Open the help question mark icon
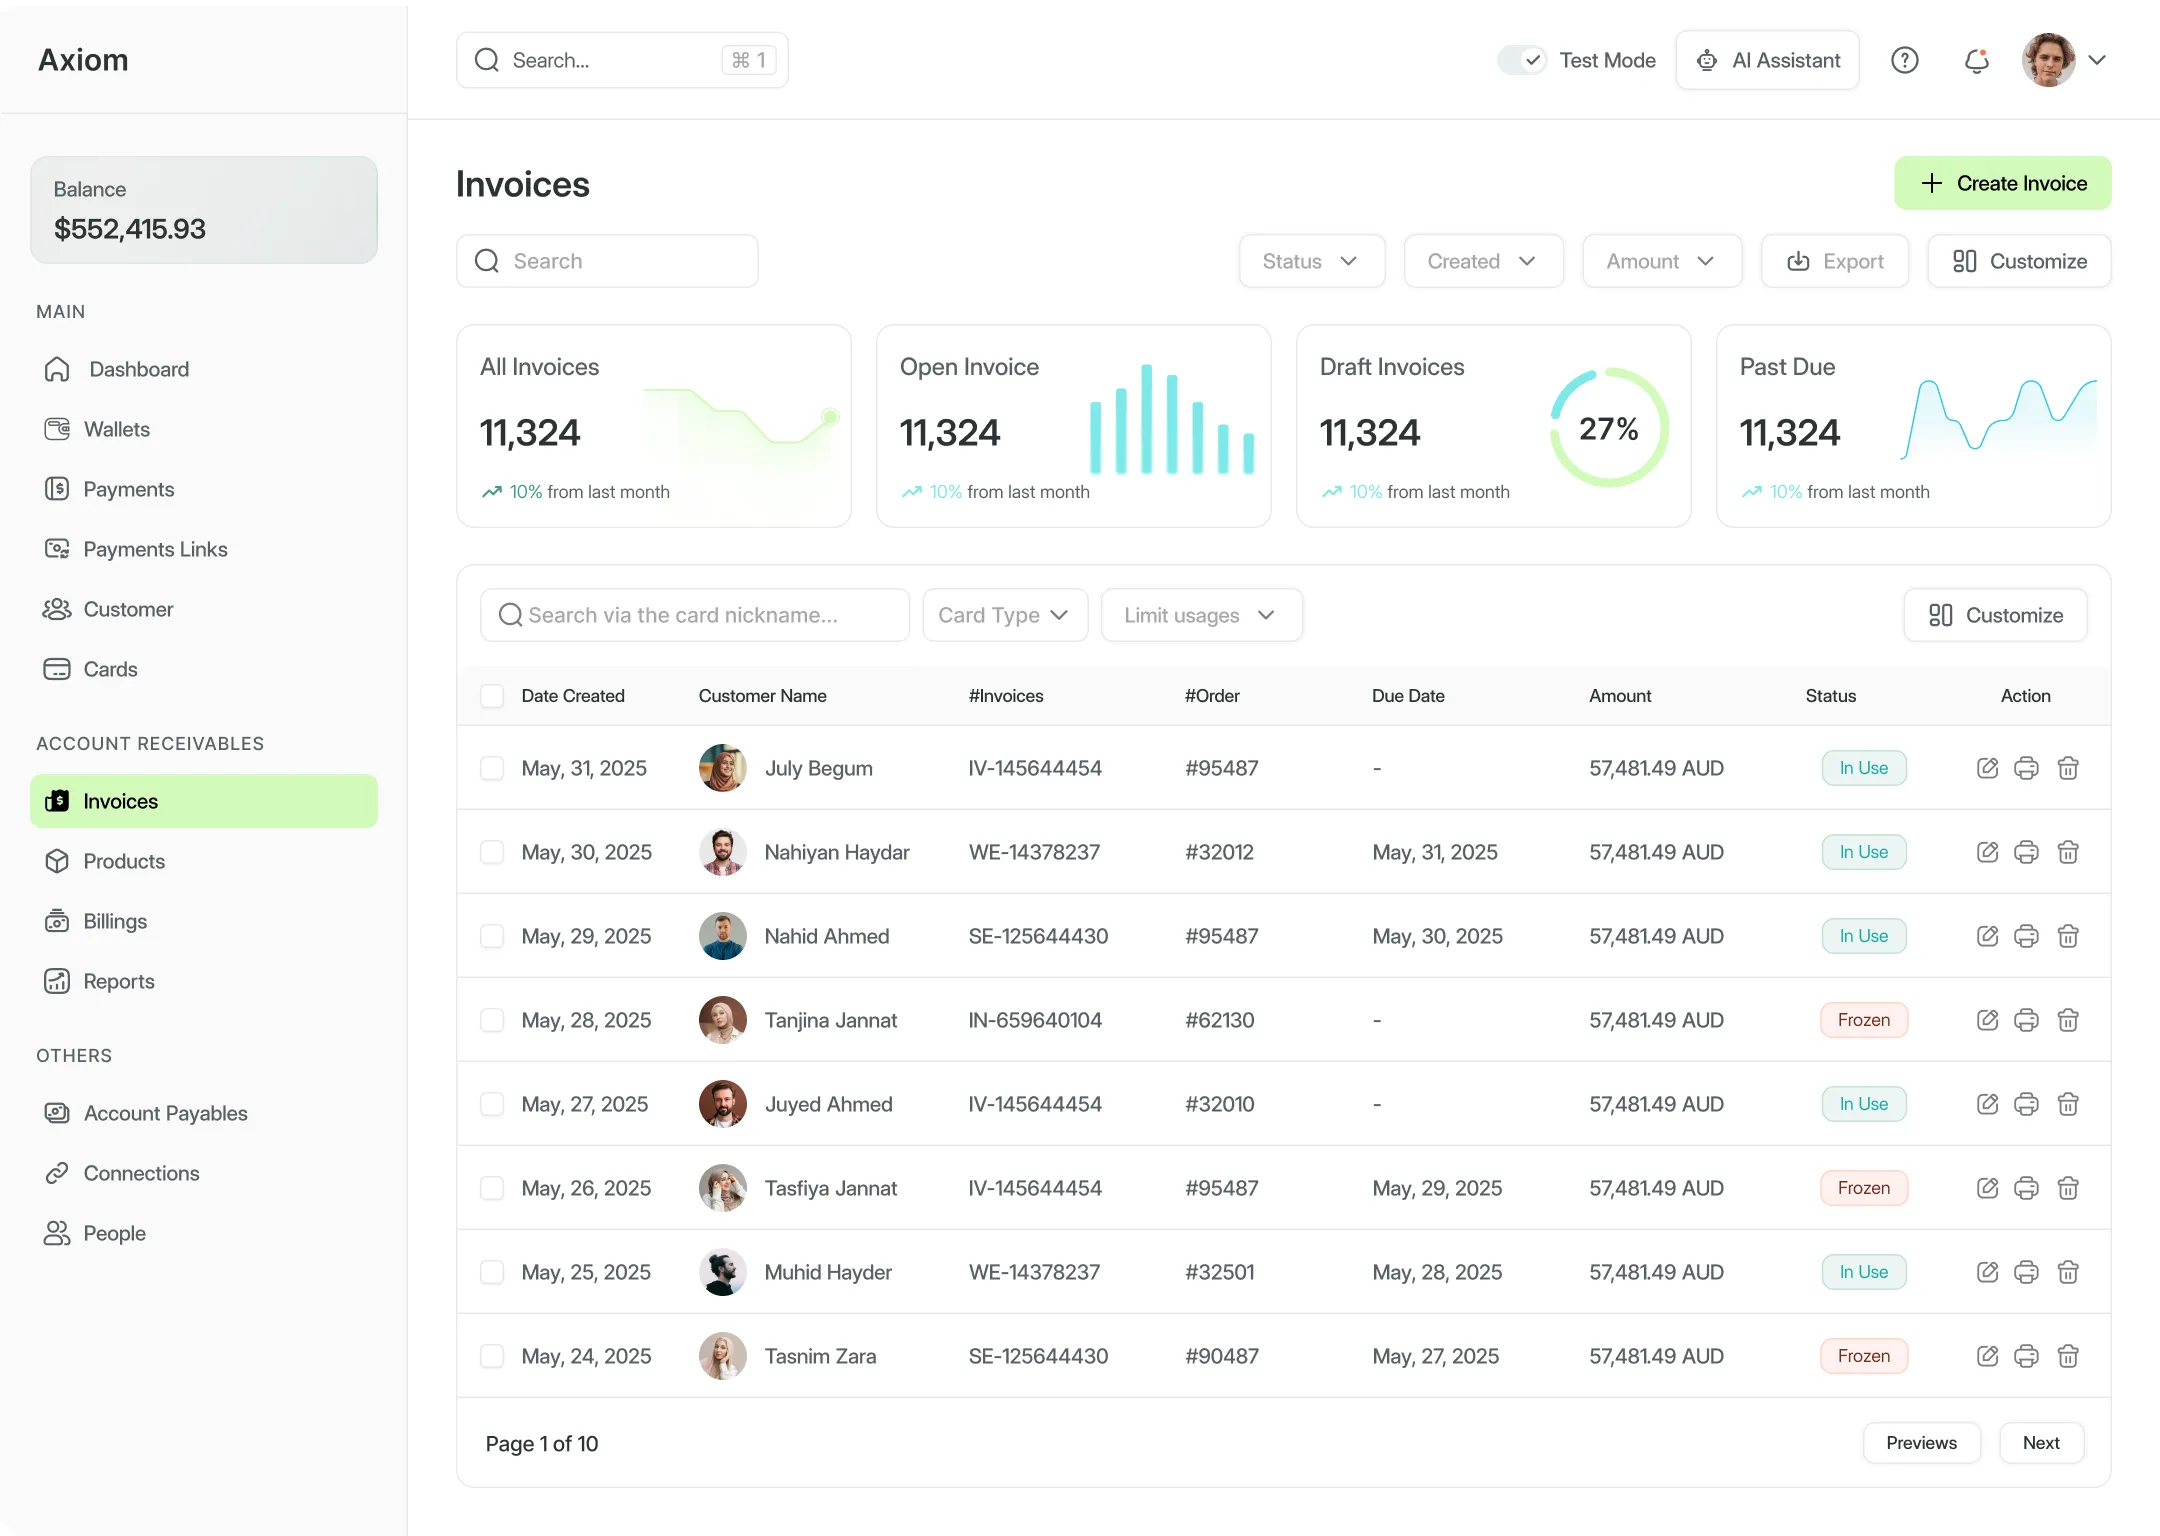 click(x=1904, y=61)
